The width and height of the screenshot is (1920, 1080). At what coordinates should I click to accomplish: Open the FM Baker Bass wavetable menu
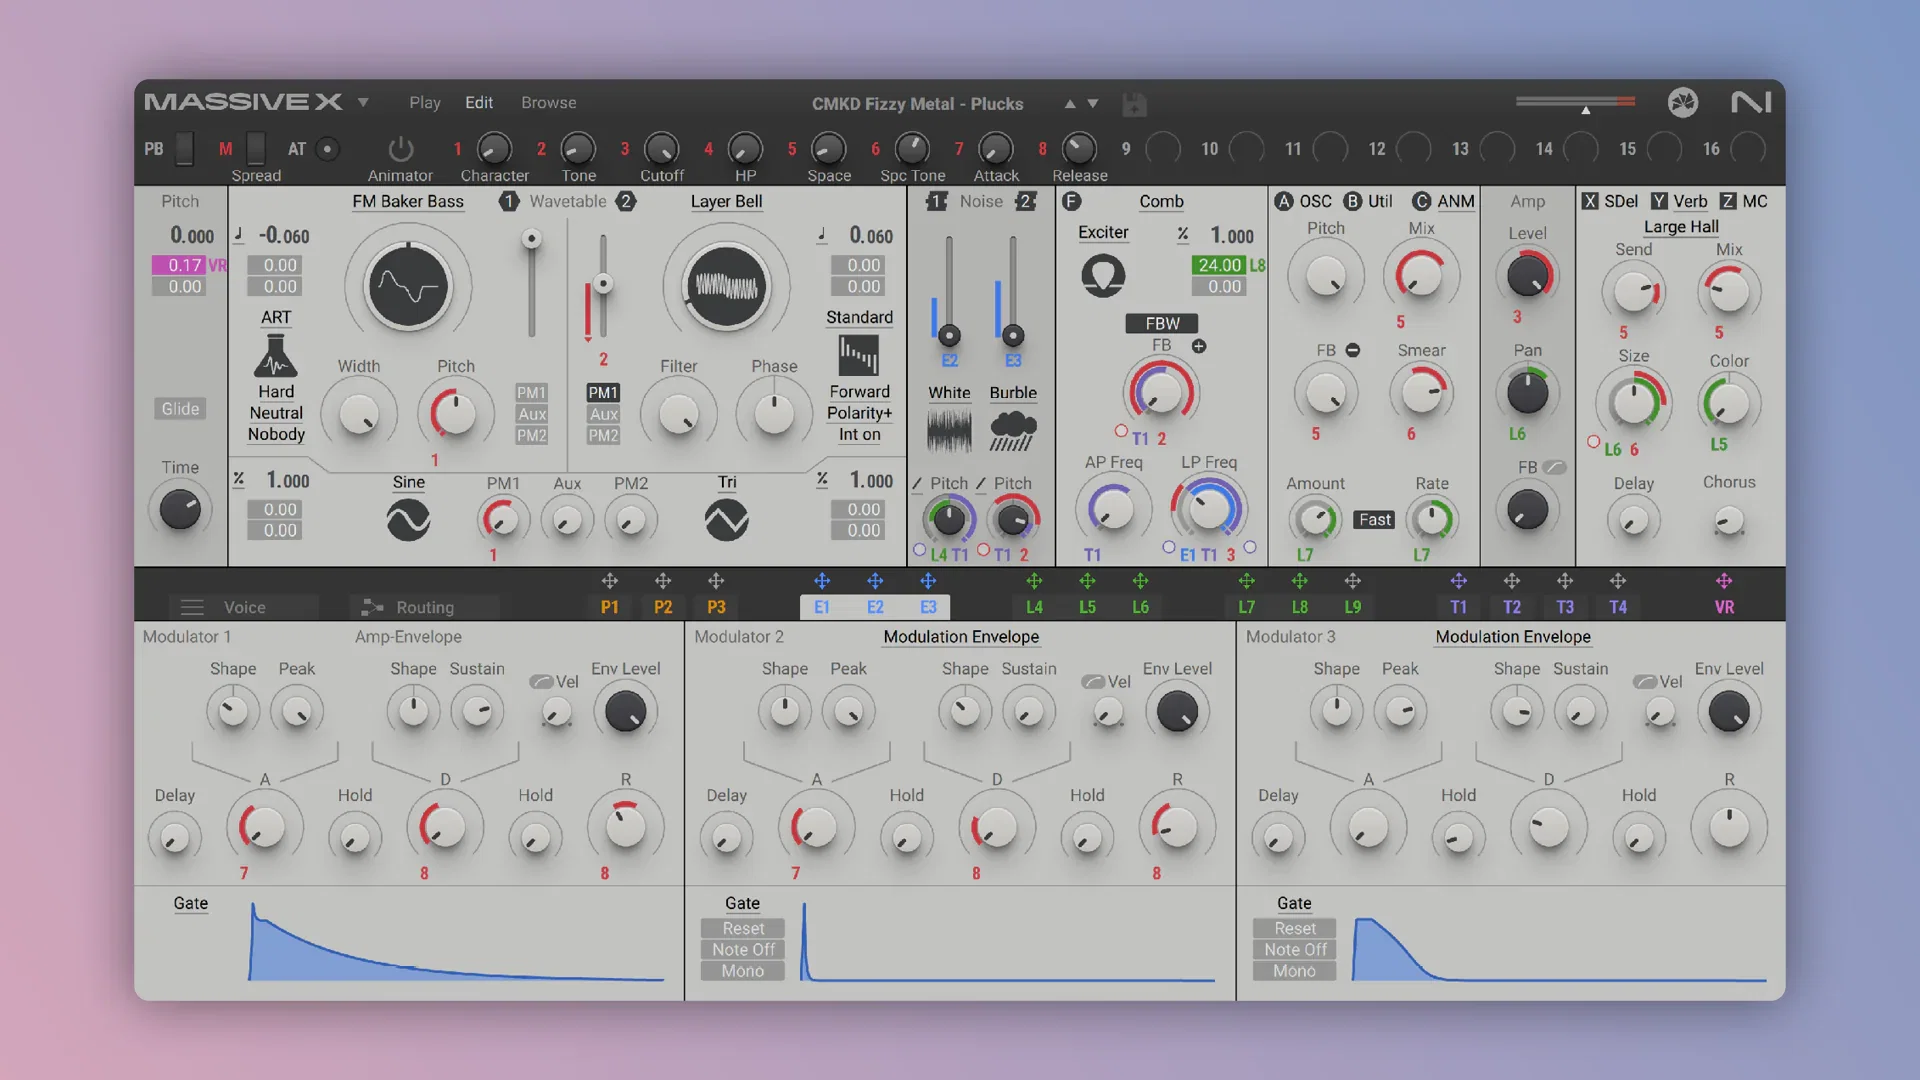pos(408,201)
